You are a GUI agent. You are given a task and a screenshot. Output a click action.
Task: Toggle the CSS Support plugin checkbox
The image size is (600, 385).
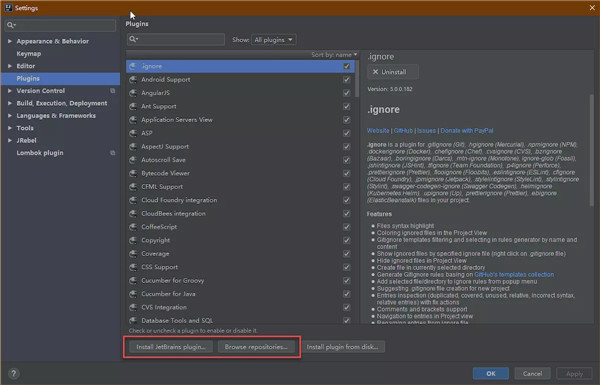click(347, 267)
